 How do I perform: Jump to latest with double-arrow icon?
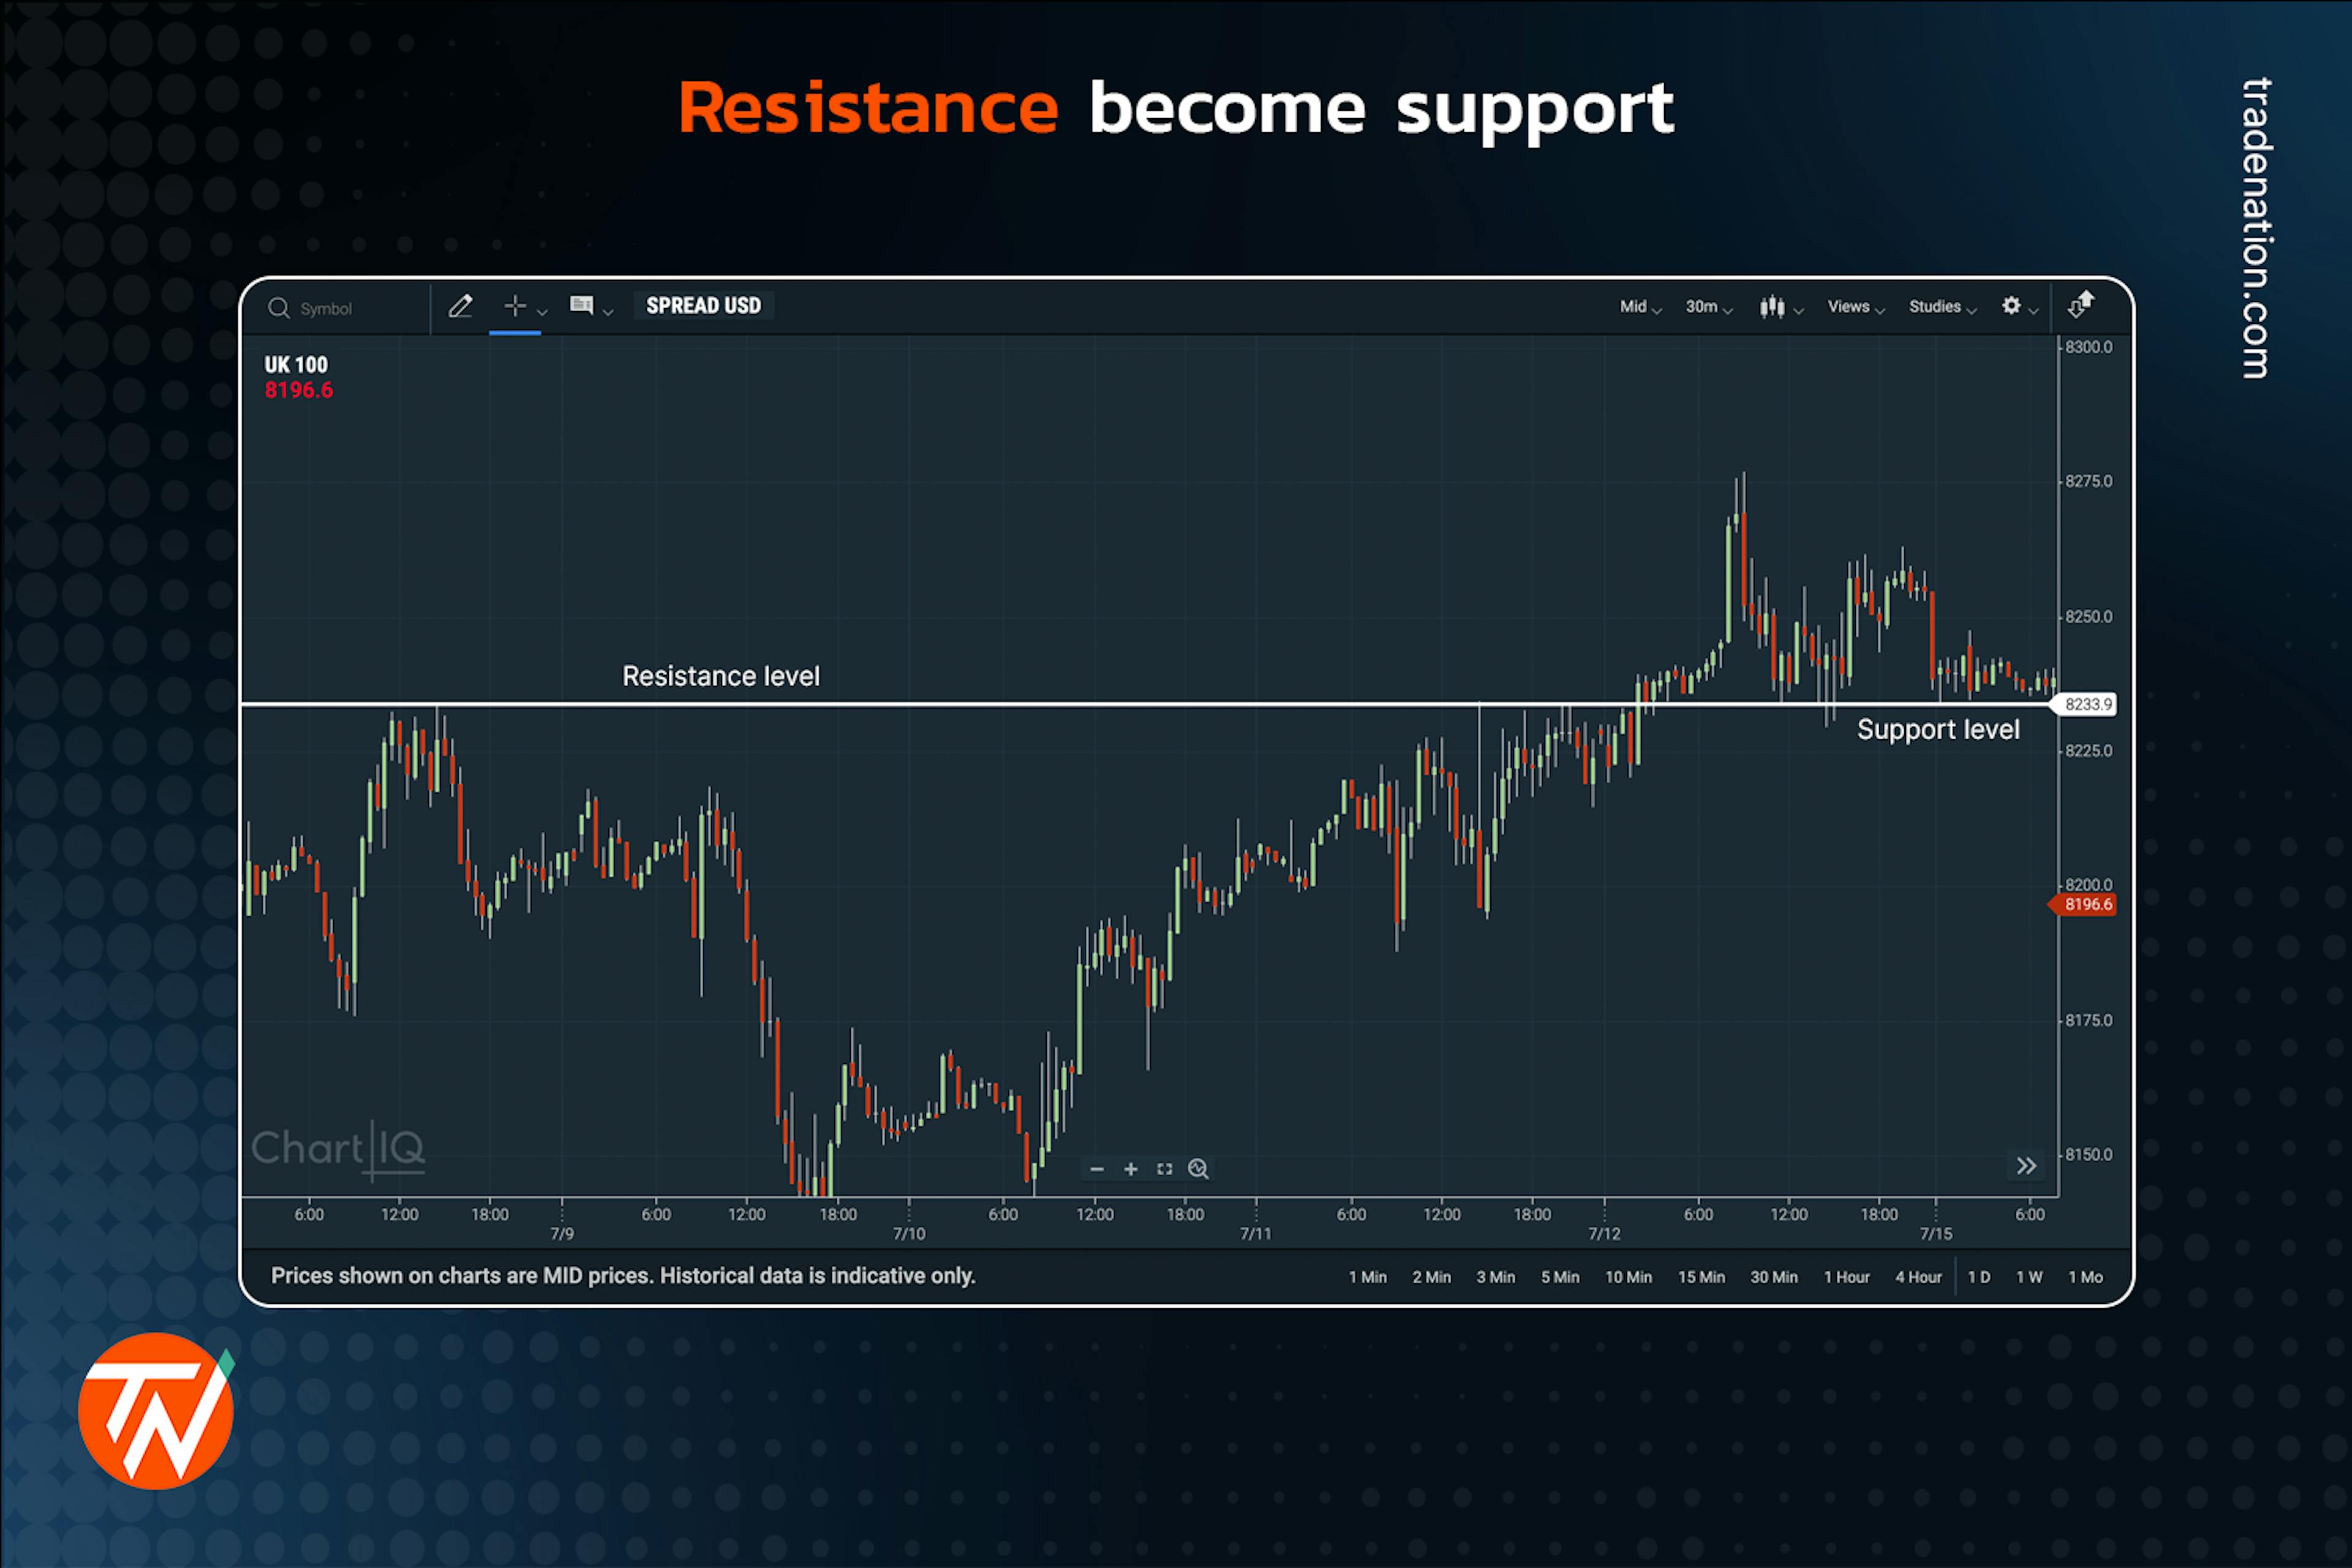(x=2026, y=1166)
